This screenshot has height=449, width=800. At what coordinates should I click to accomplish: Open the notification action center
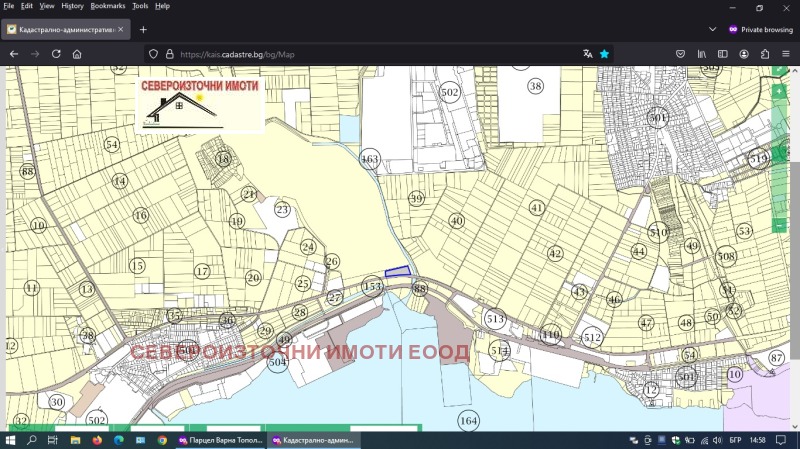pyautogui.click(x=781, y=440)
